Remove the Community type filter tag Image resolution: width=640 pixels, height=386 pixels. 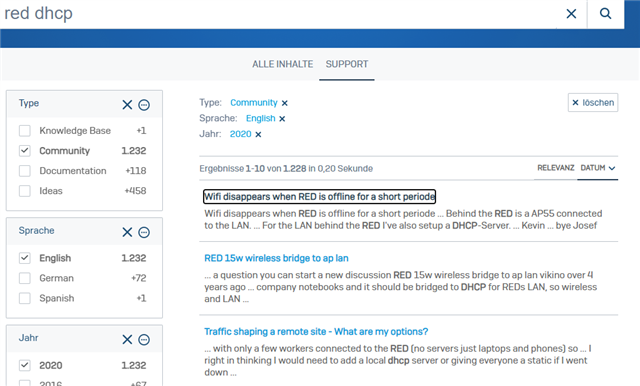[284, 103]
